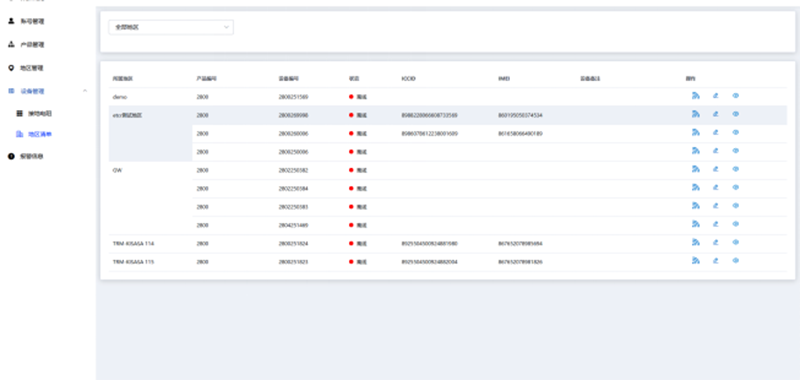Image resolution: width=800 pixels, height=381 pixels.
Task: Click the IMEI value for device 2808260086
Action: click(x=520, y=133)
